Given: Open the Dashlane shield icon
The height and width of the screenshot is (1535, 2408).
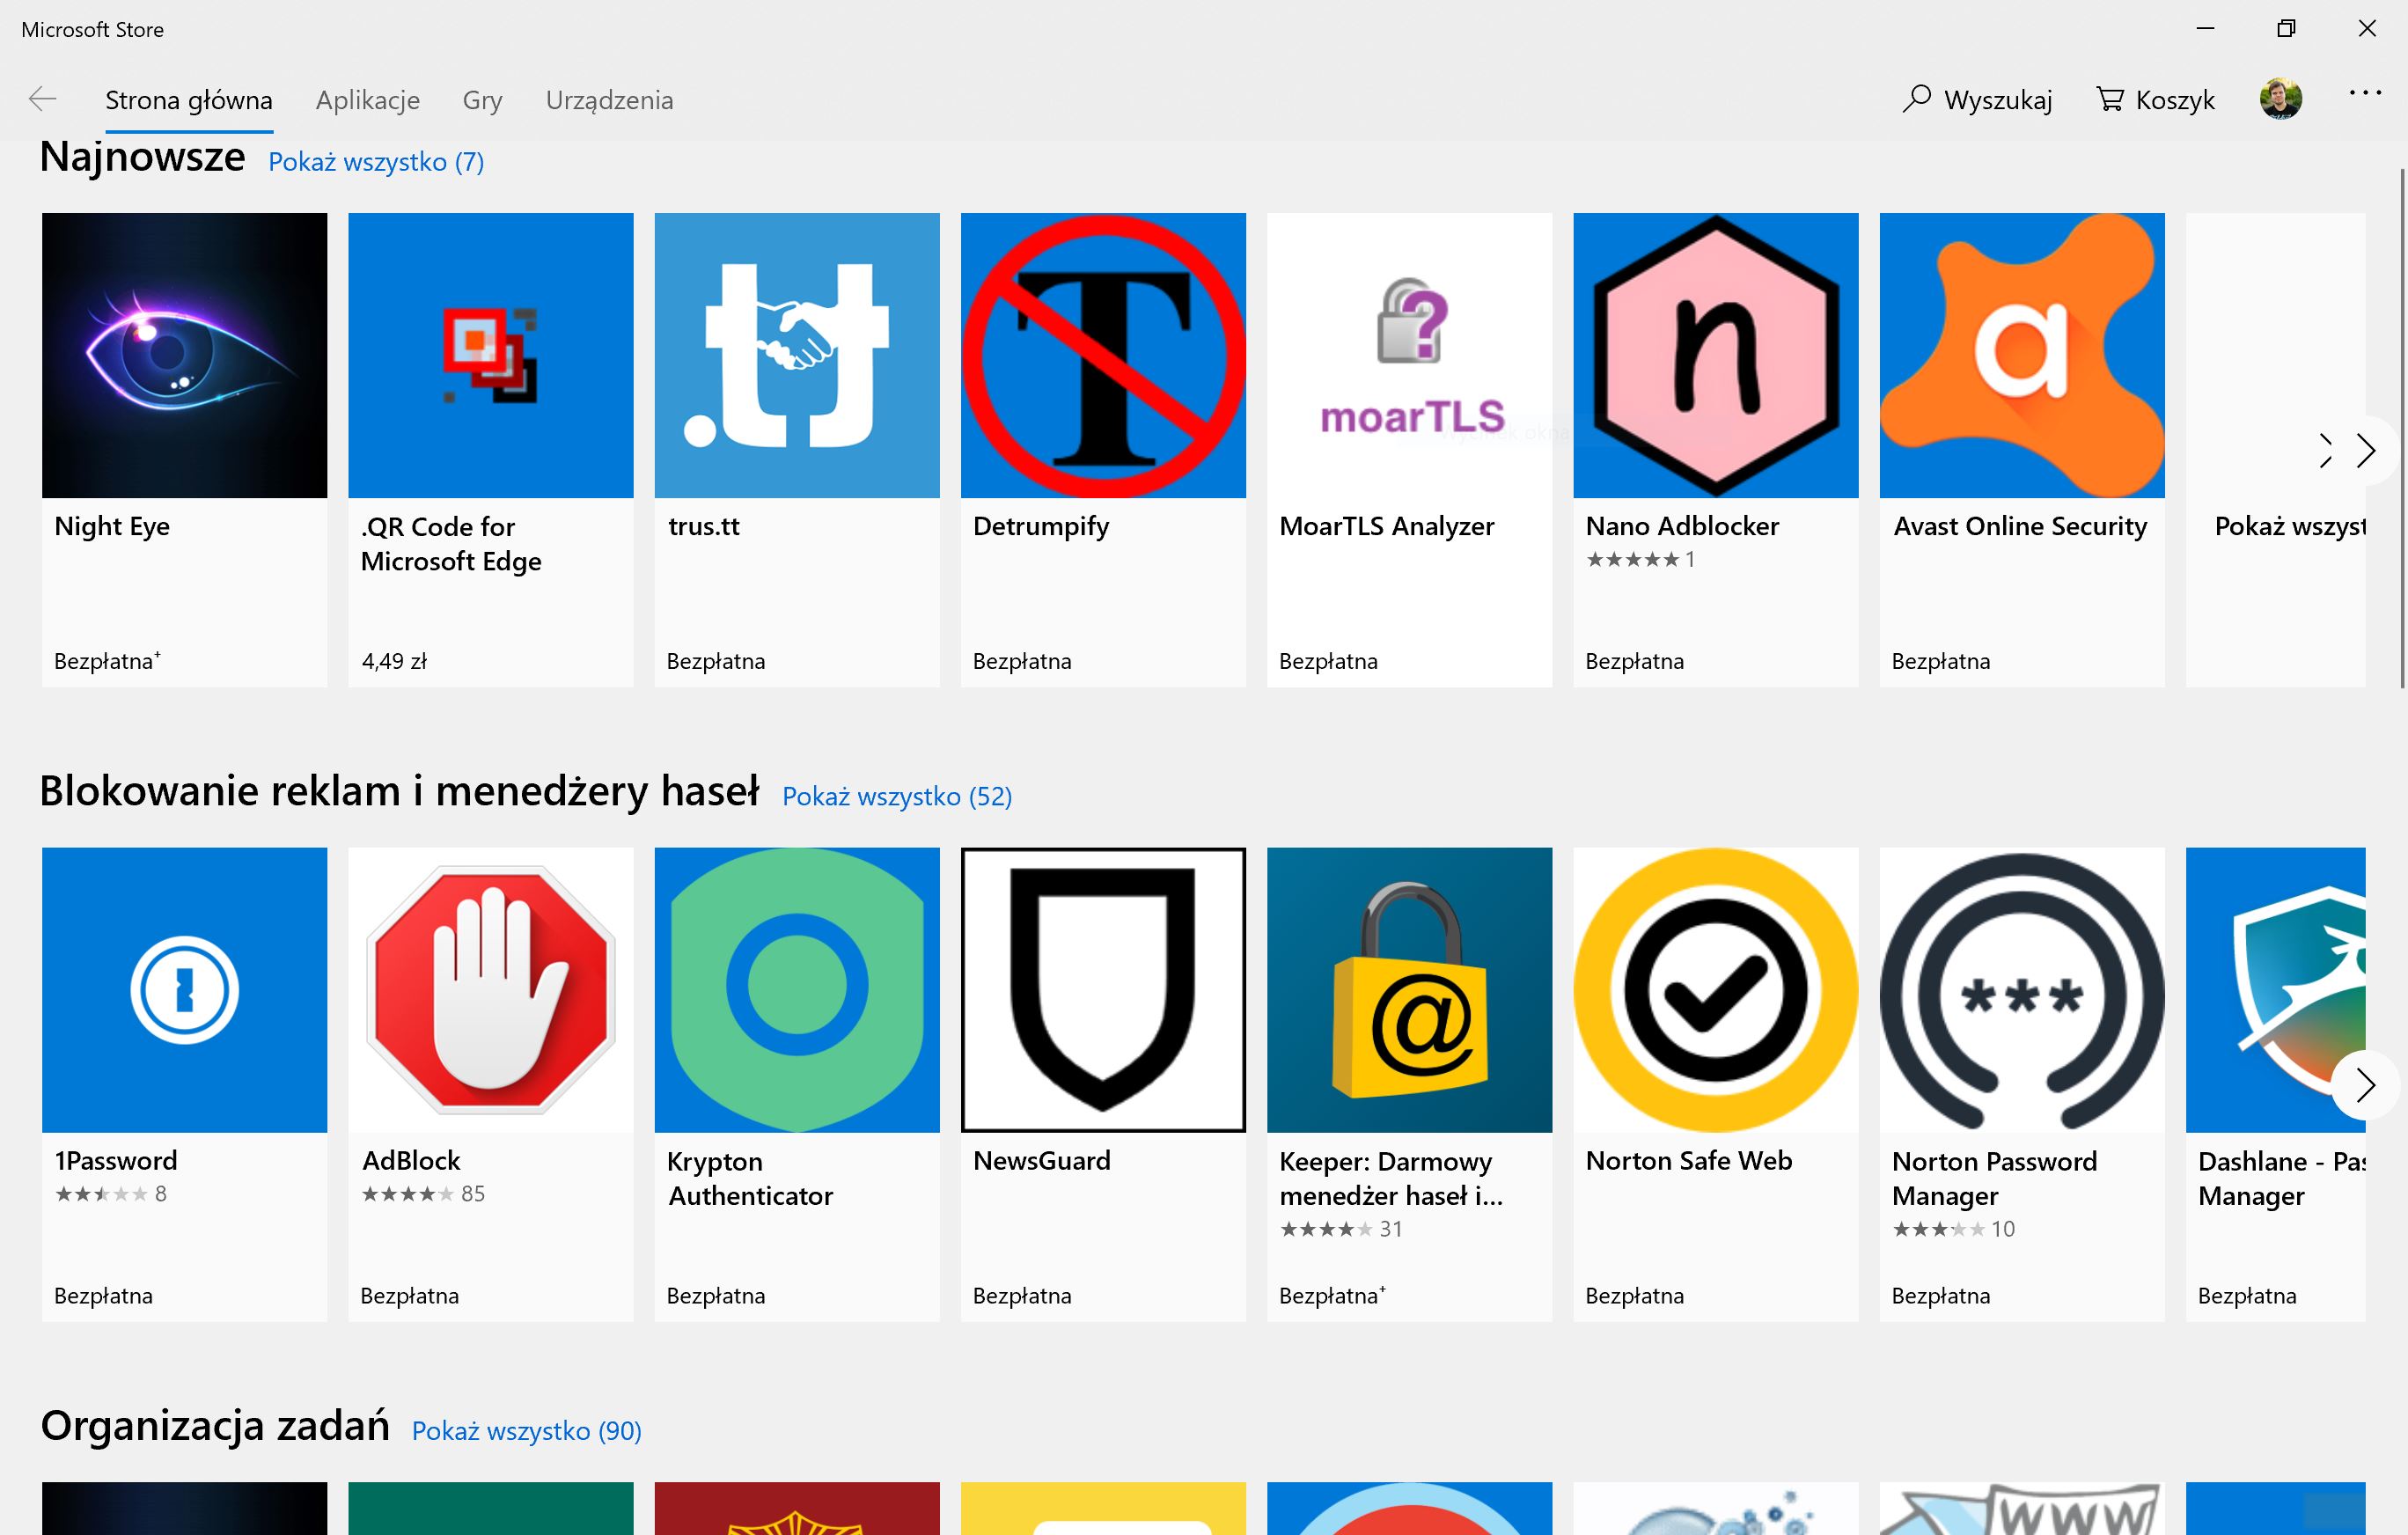Looking at the screenshot, I should [x=2276, y=990].
